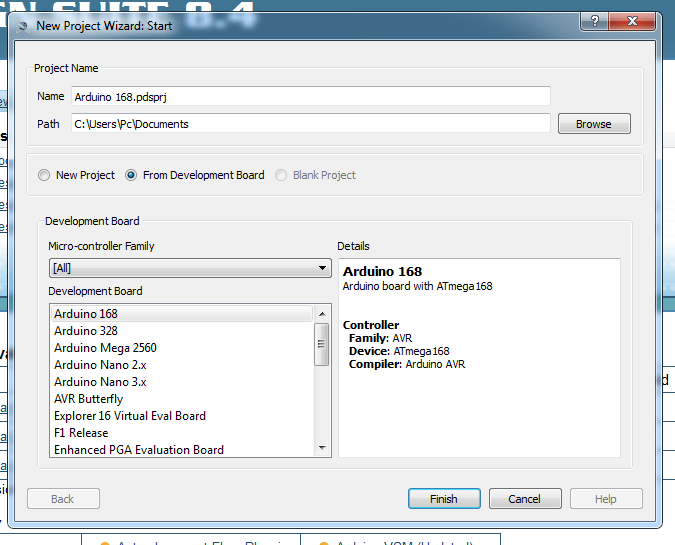The width and height of the screenshot is (675, 545).
Task: Click the disabled Back button
Action: pos(63,499)
